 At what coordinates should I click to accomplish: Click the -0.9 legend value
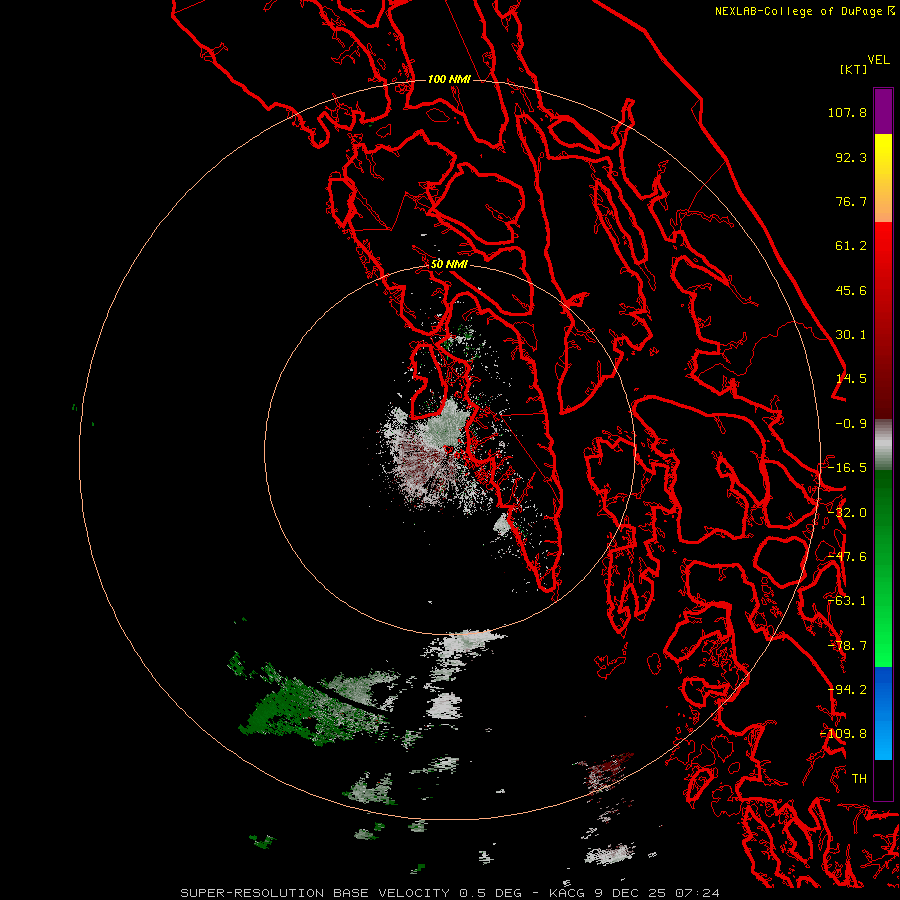click(851, 424)
